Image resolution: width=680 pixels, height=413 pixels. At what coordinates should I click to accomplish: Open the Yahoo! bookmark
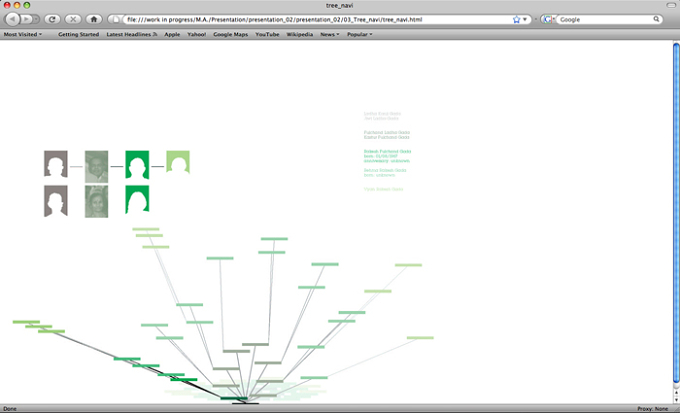[196, 34]
